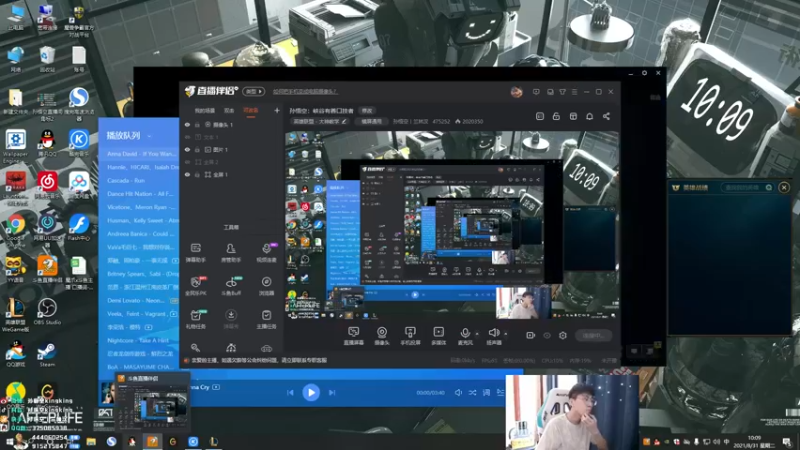Open the message icon in title bar
The width and height of the screenshot is (800, 450).
click(536, 92)
